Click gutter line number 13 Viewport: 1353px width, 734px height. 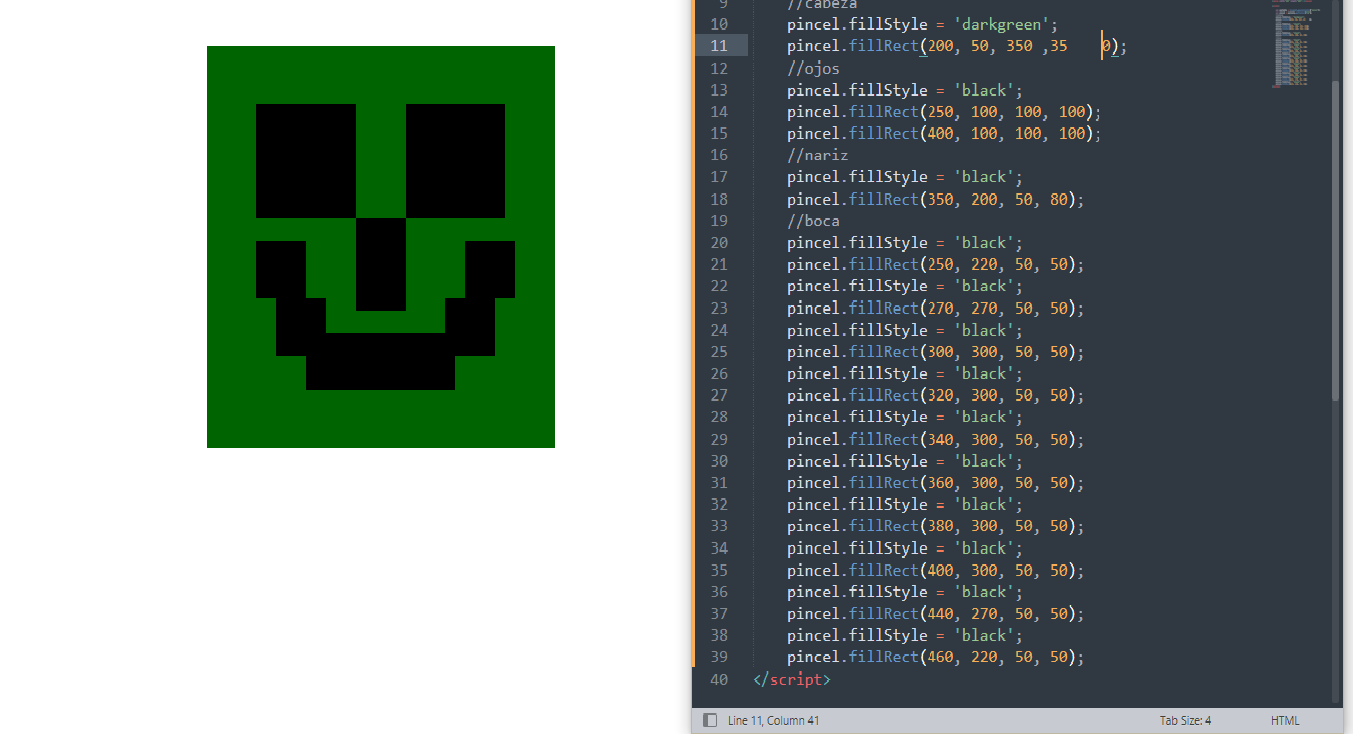[x=719, y=90]
